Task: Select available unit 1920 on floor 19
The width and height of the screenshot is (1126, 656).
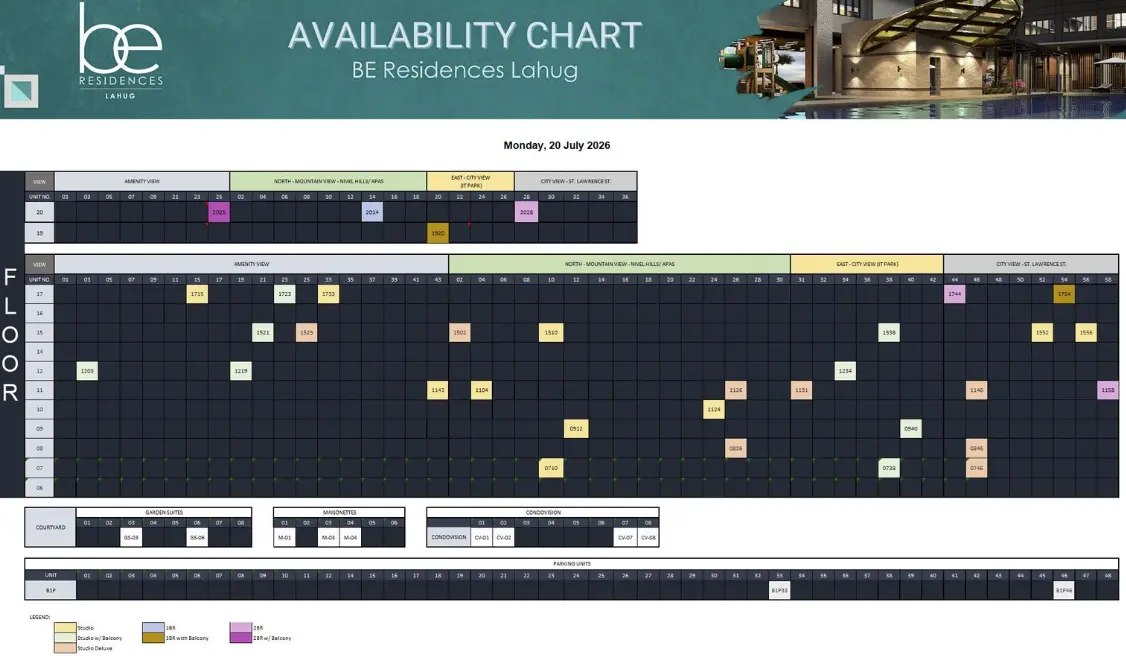Action: tap(438, 233)
